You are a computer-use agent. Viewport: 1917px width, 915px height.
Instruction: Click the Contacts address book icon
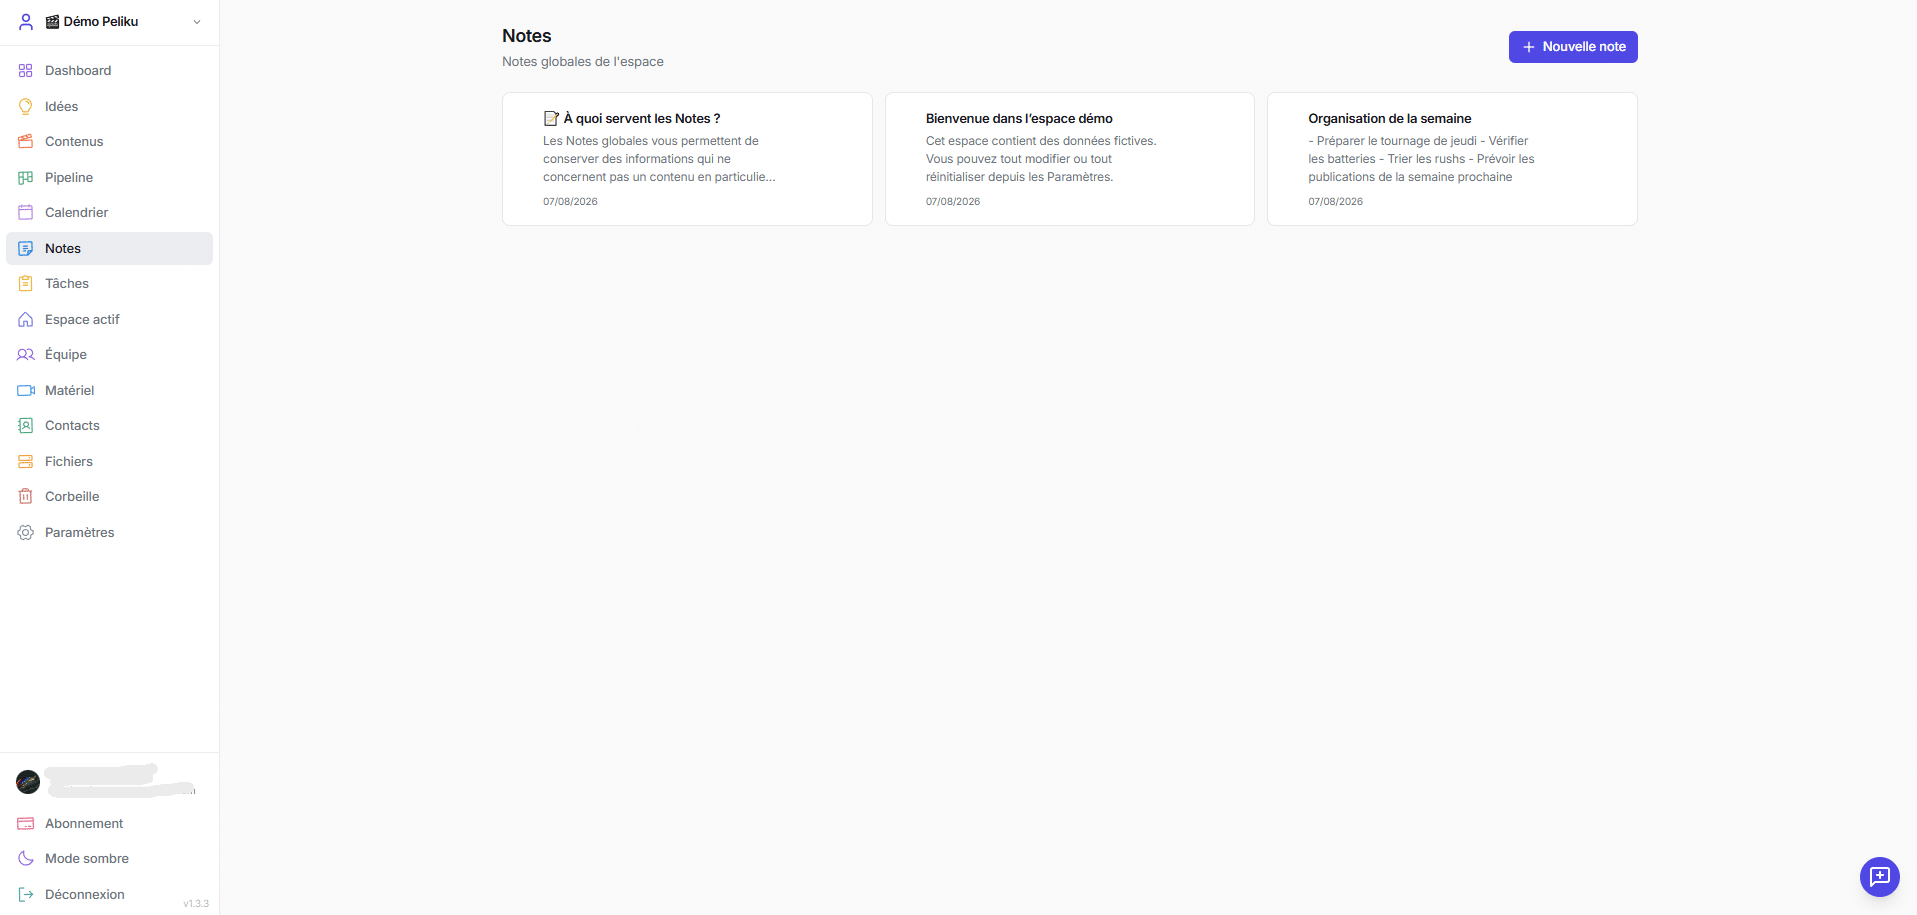coord(26,426)
